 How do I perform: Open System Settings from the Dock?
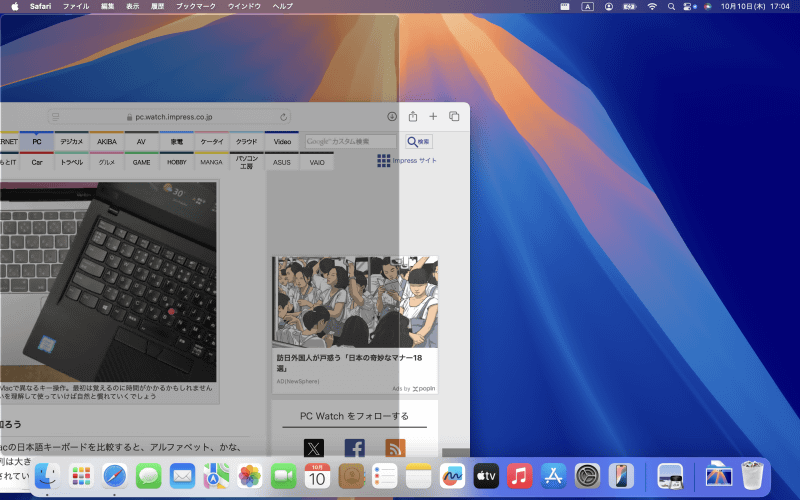pos(587,476)
